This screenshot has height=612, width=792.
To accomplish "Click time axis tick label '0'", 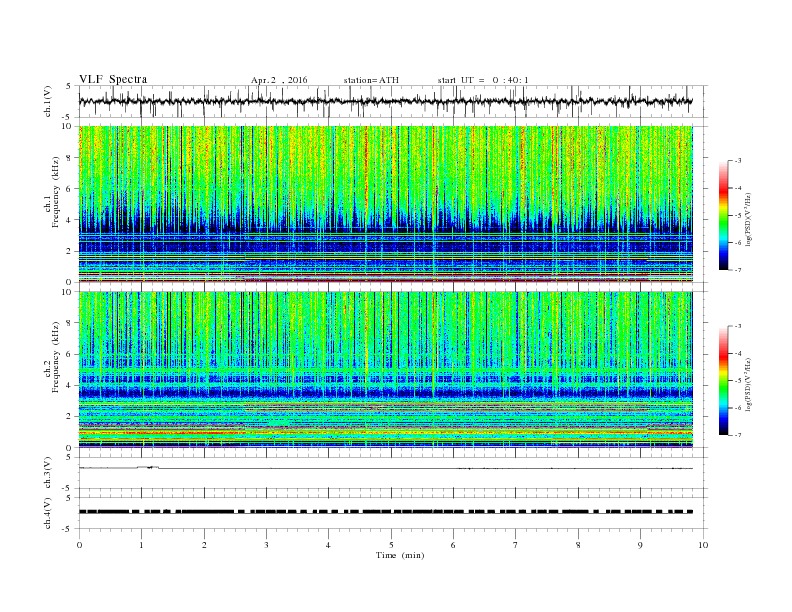I will point(79,545).
